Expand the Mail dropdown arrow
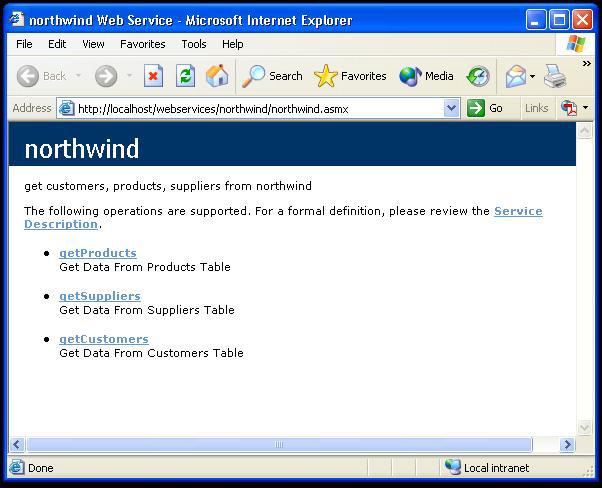 click(532, 76)
